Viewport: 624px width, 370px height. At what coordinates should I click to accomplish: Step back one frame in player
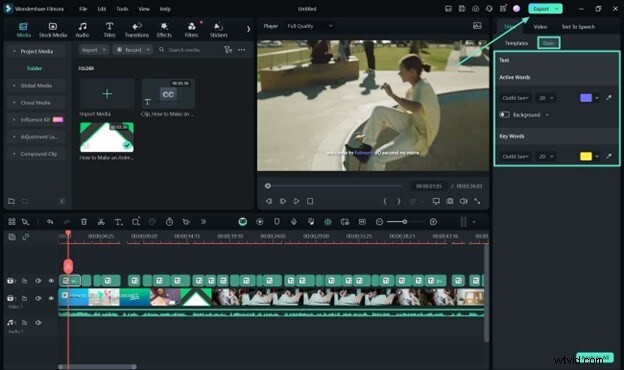(269, 201)
